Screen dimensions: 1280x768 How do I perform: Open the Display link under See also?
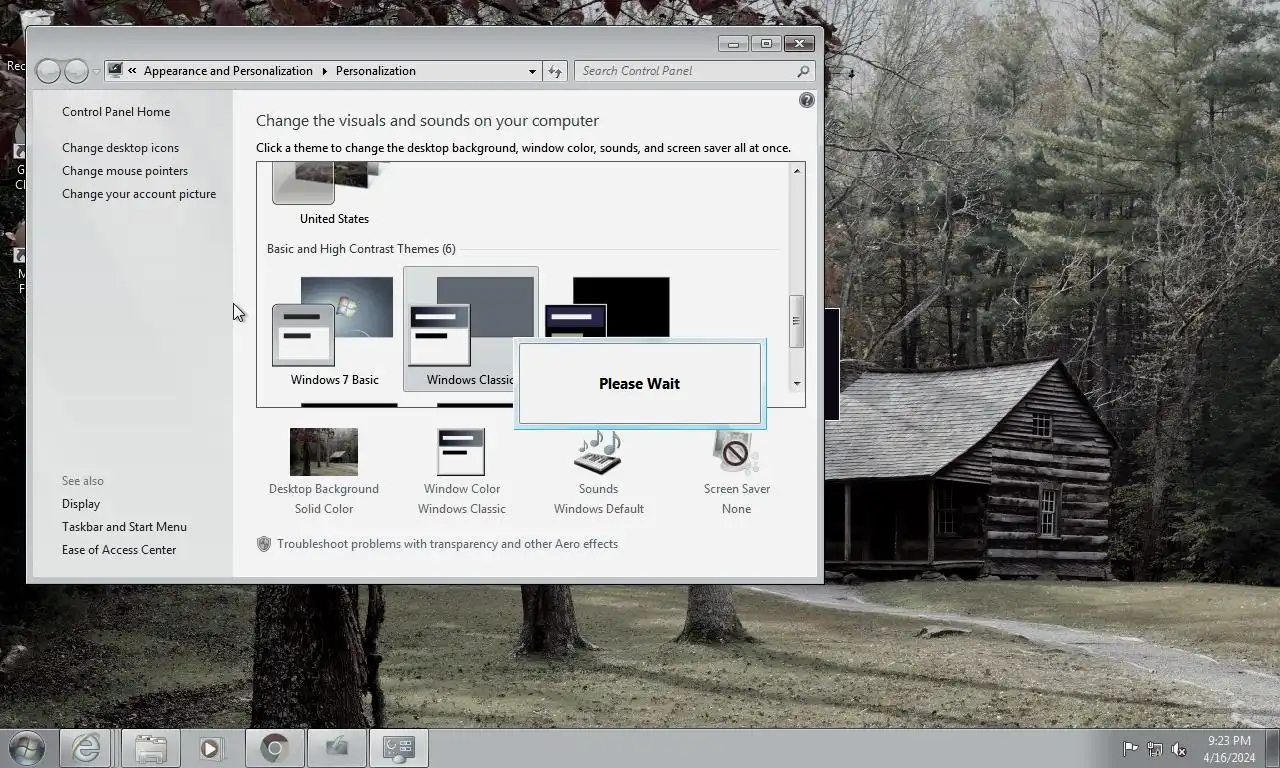point(81,504)
